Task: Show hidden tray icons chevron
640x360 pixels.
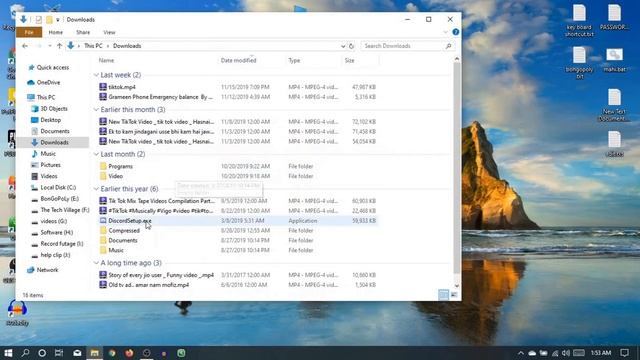Action: click(x=520, y=353)
